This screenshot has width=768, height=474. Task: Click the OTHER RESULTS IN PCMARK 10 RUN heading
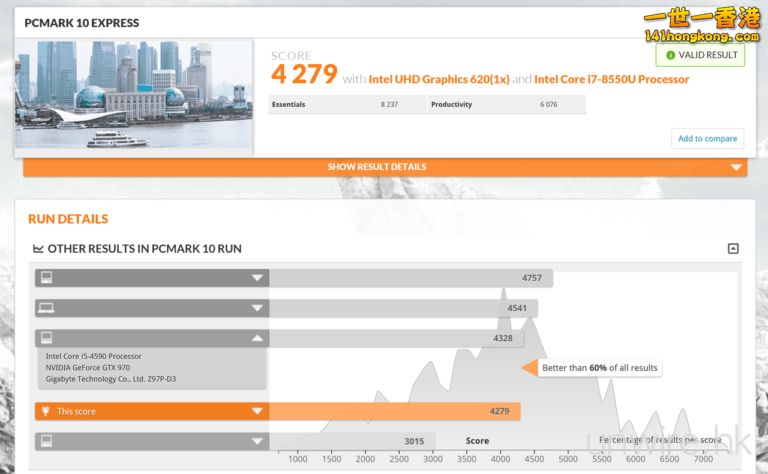coord(144,249)
